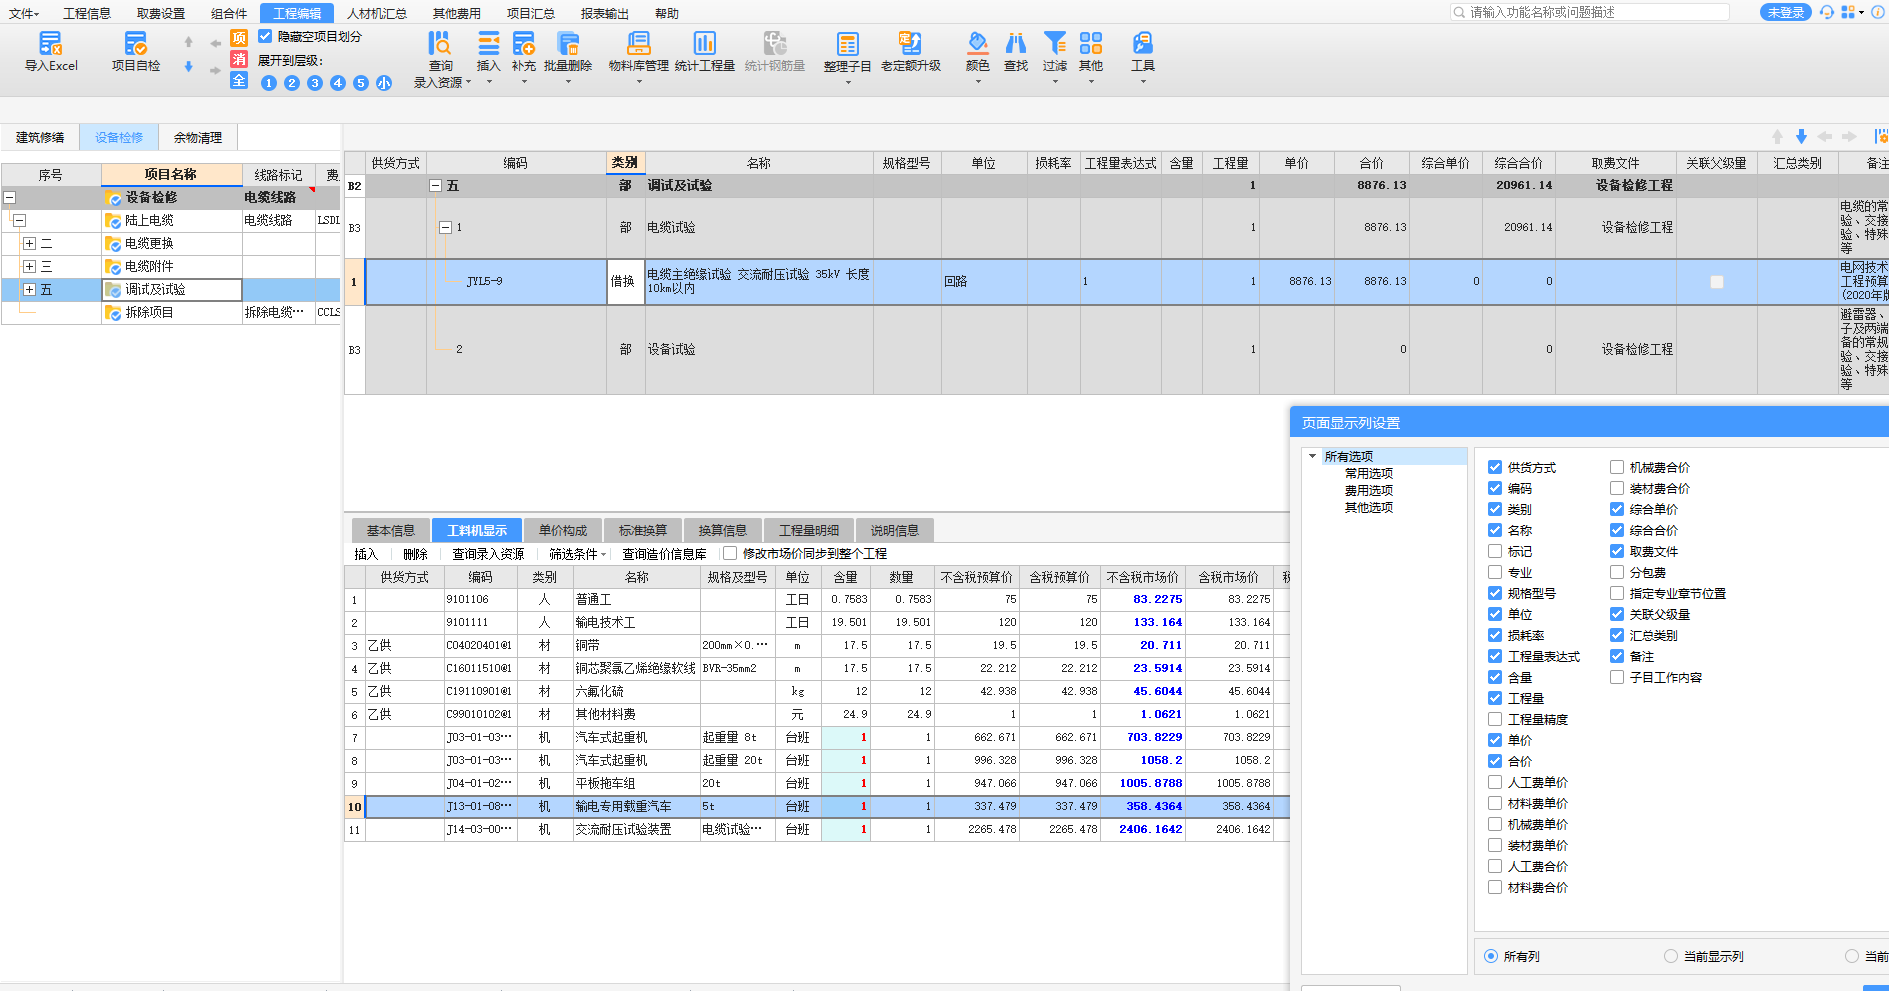Open the 报表输出 menu
The height and width of the screenshot is (991, 1889).
[x=605, y=13]
